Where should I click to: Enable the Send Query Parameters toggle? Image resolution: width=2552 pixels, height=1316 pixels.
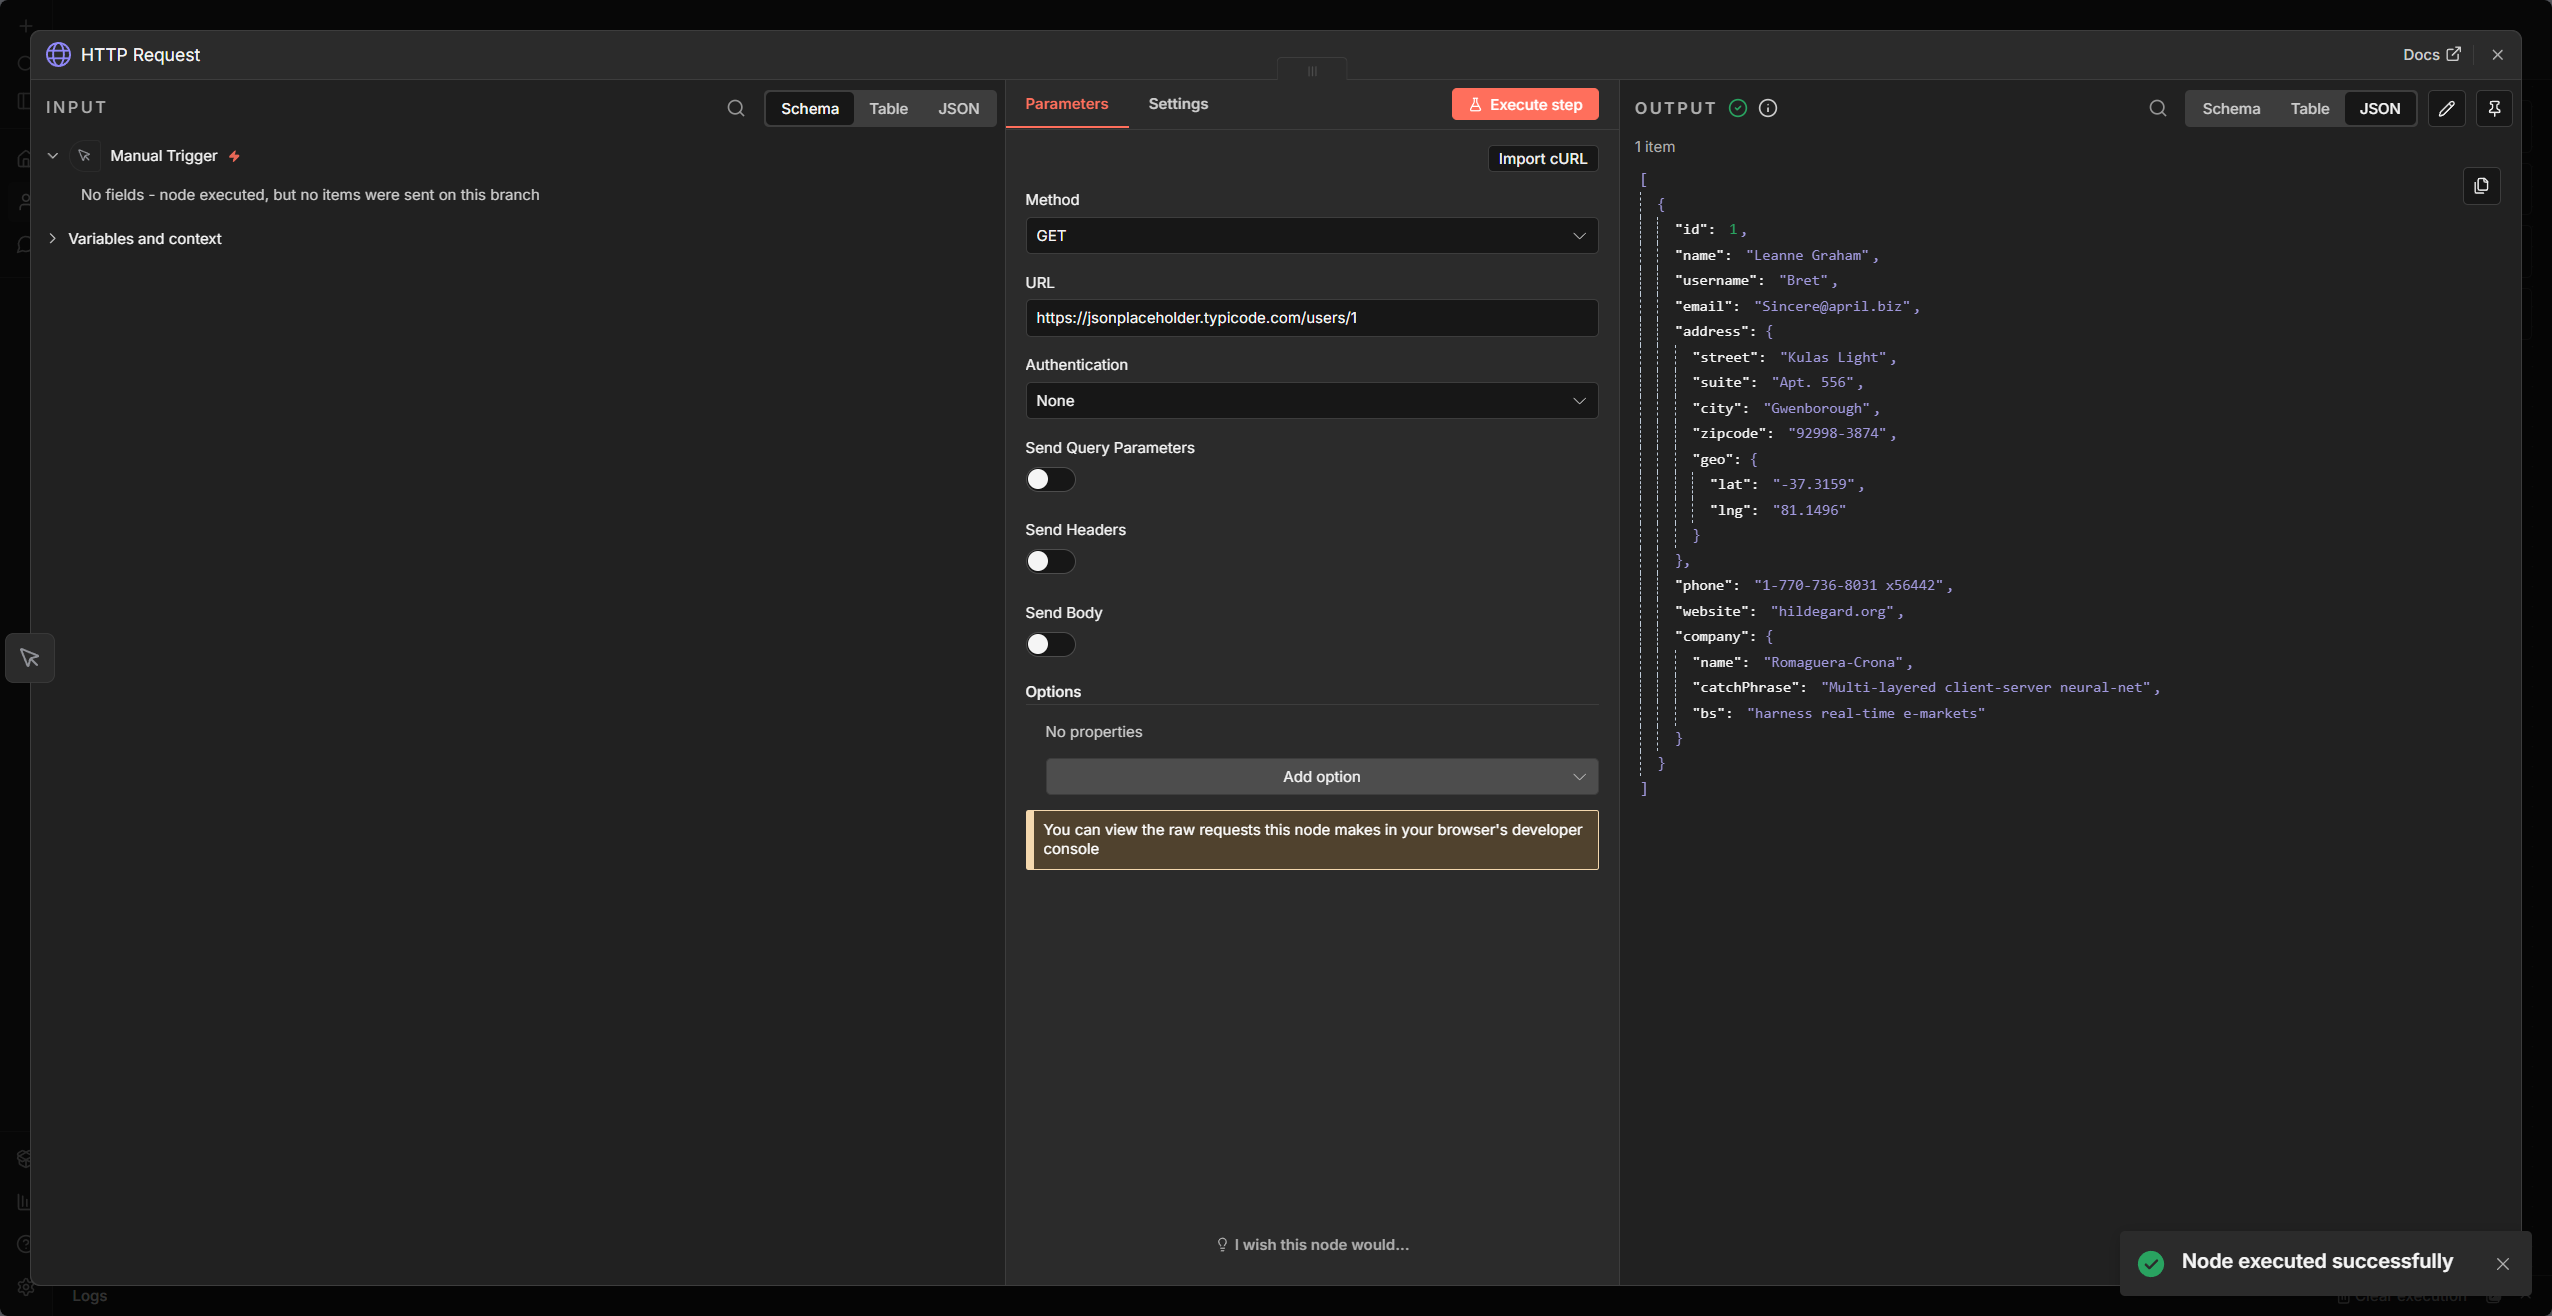[1050, 480]
